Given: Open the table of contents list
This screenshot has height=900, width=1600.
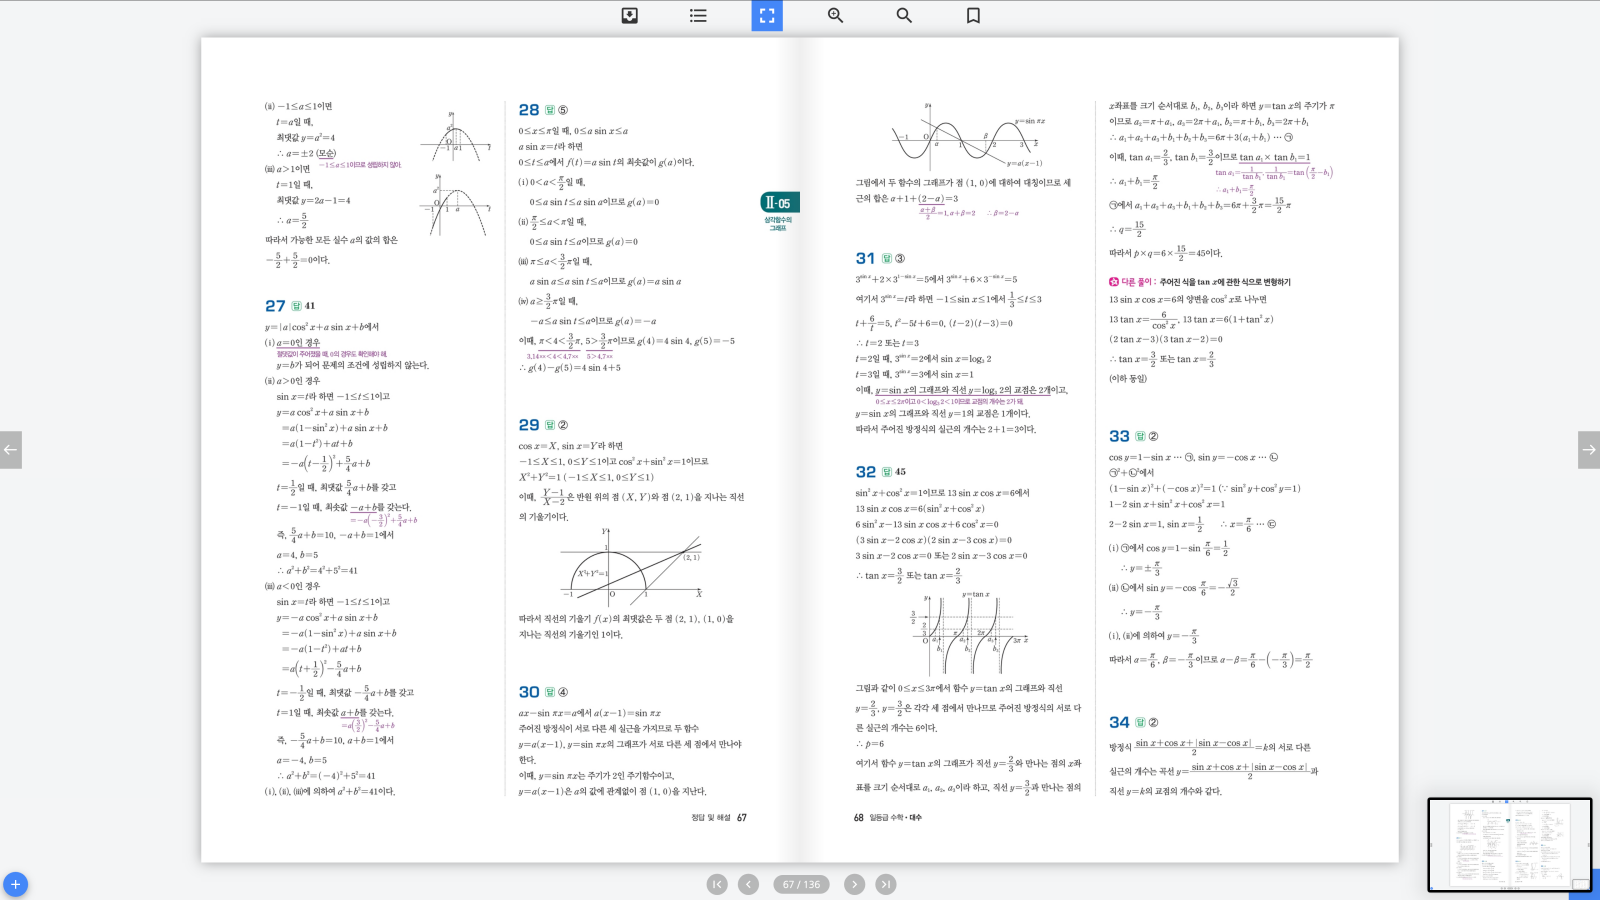Looking at the screenshot, I should point(698,16).
